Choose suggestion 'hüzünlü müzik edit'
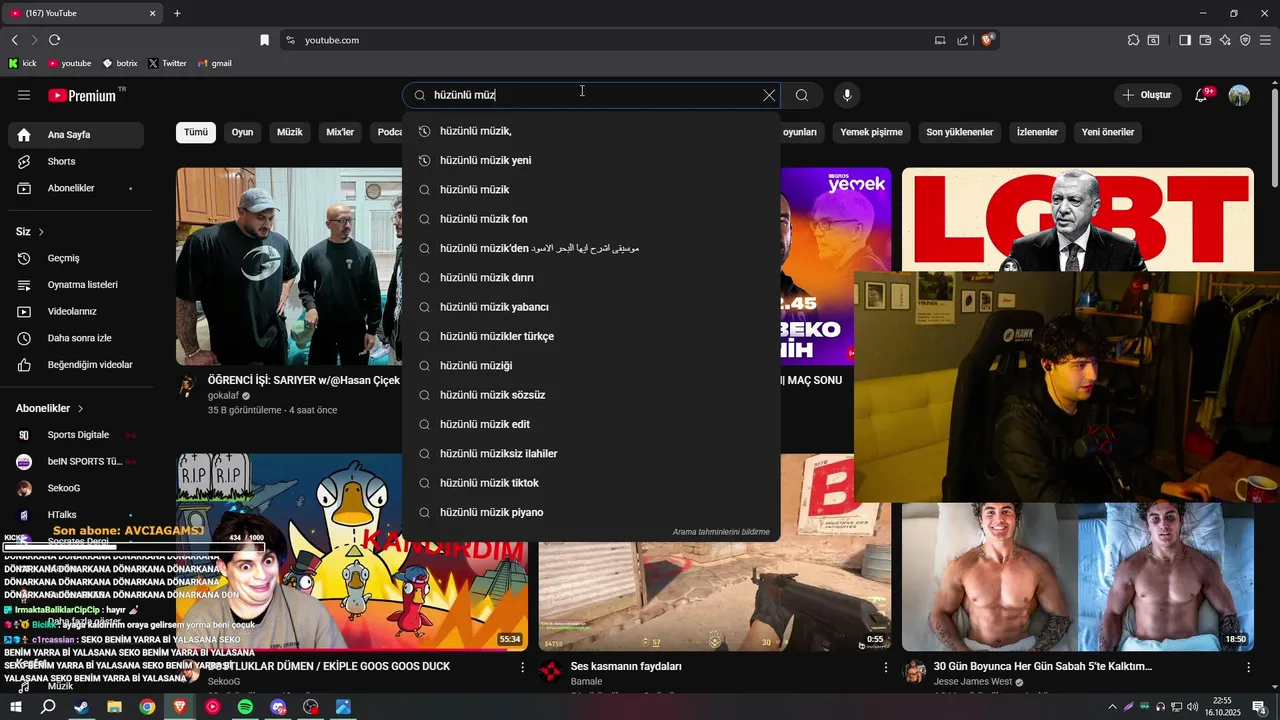The height and width of the screenshot is (720, 1280). 591,424
